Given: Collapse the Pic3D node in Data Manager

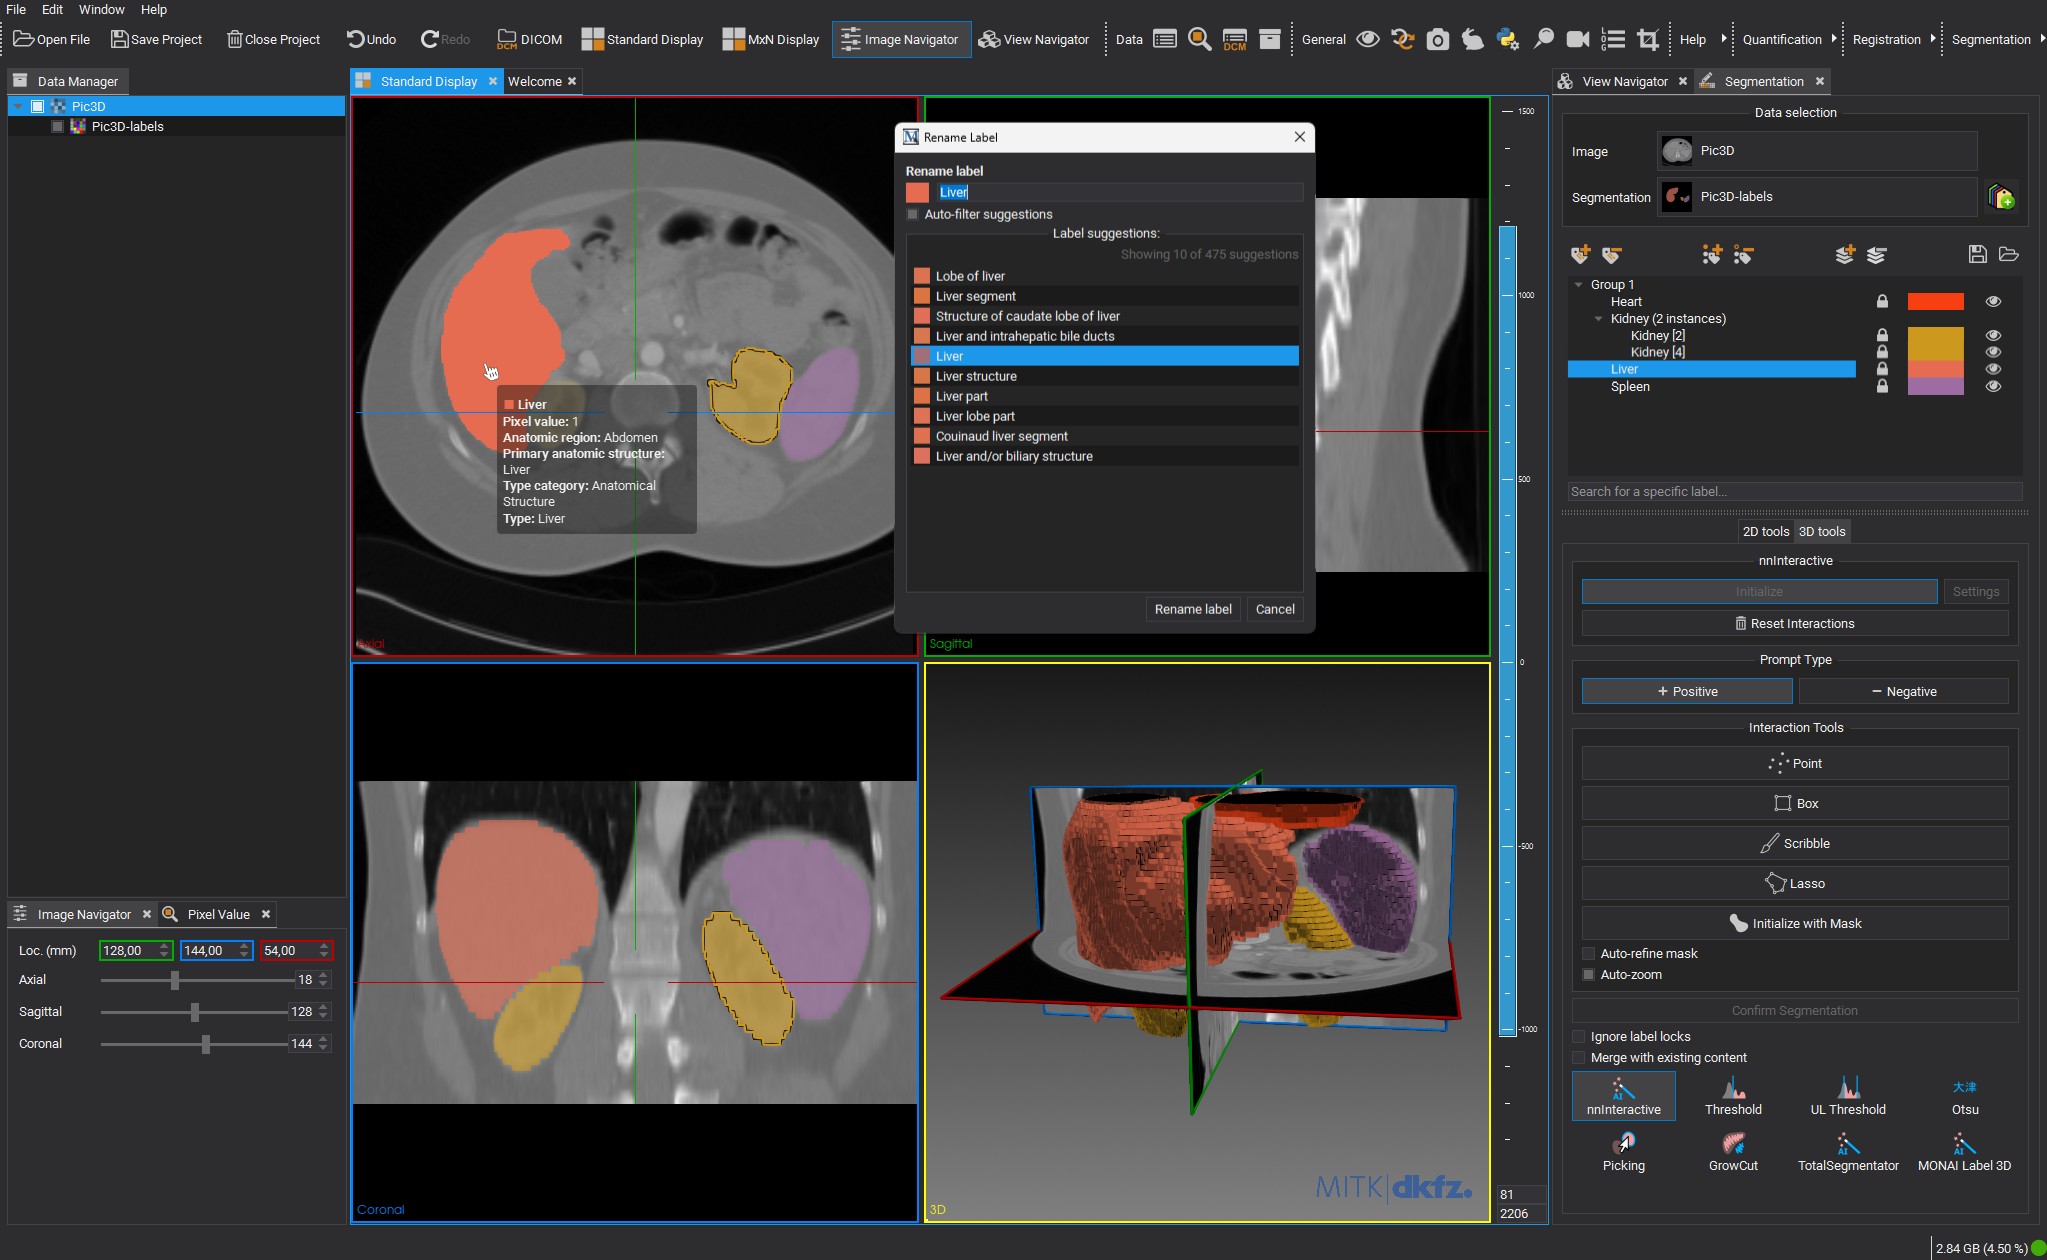Looking at the screenshot, I should [17, 106].
